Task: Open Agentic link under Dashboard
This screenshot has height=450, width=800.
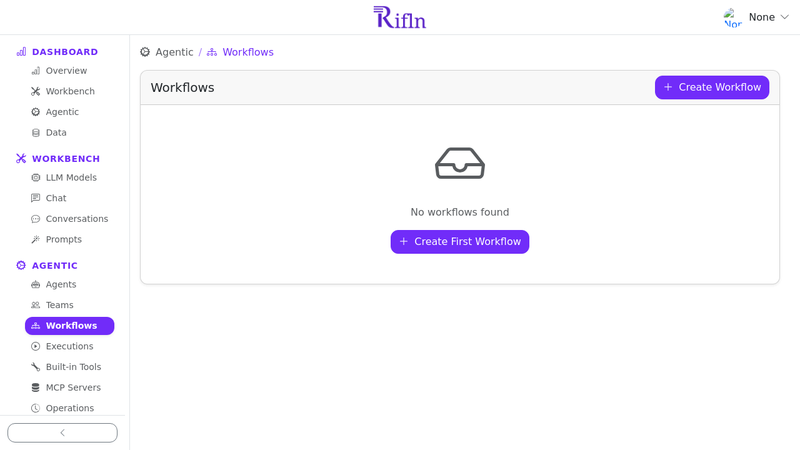Action: pos(62,112)
